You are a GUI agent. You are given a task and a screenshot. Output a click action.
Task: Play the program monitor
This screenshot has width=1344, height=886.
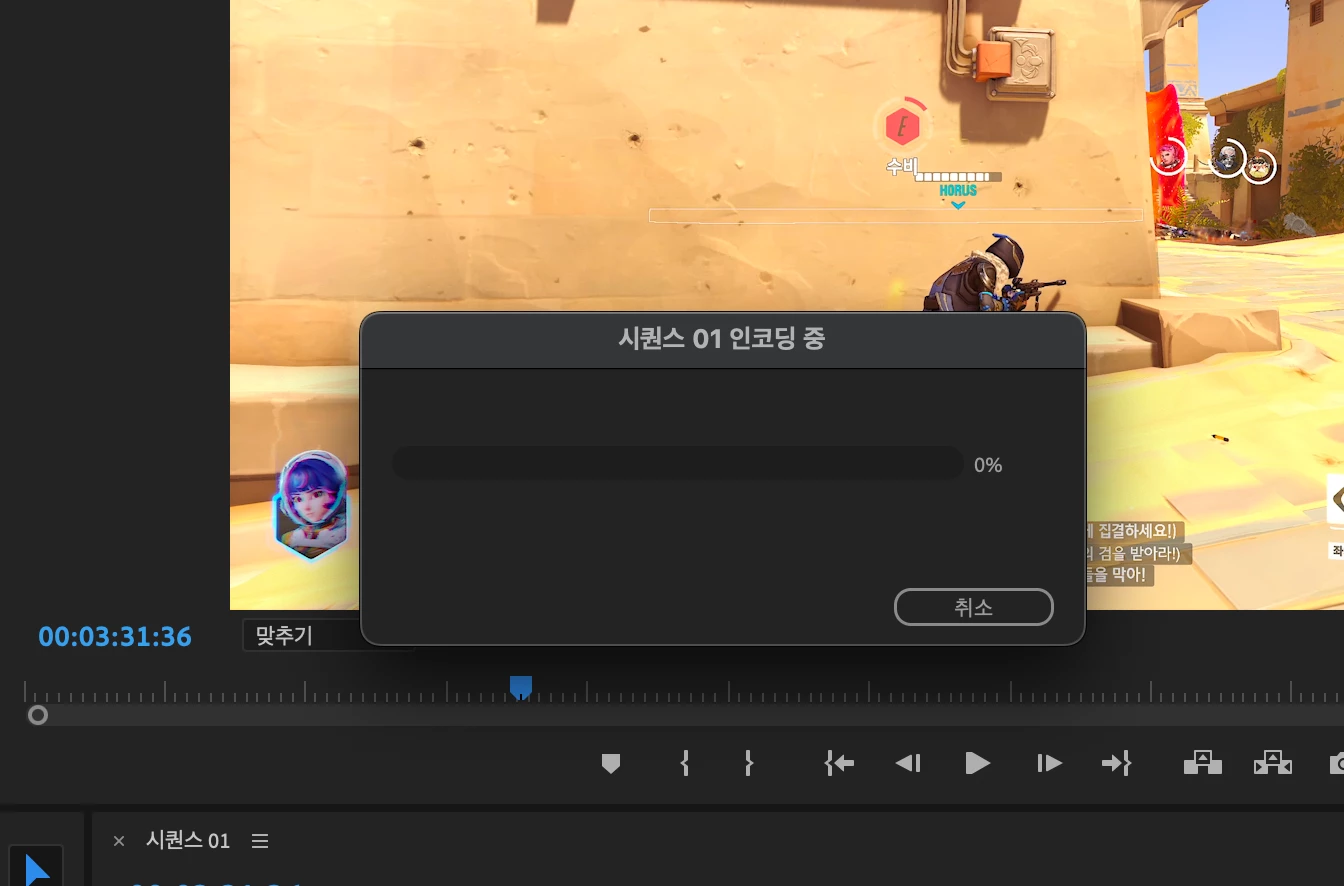pos(977,764)
